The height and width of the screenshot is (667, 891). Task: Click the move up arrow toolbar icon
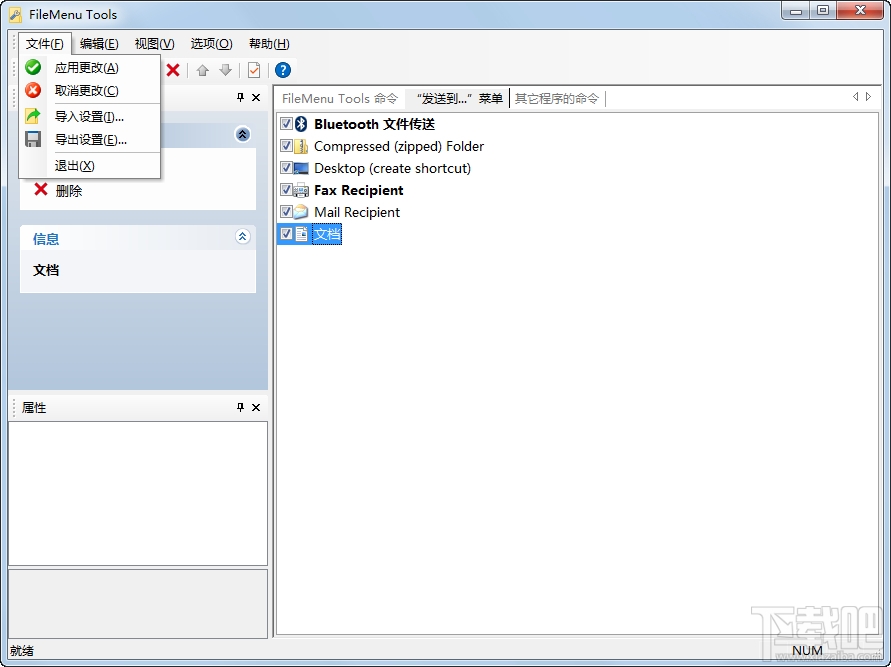[203, 70]
